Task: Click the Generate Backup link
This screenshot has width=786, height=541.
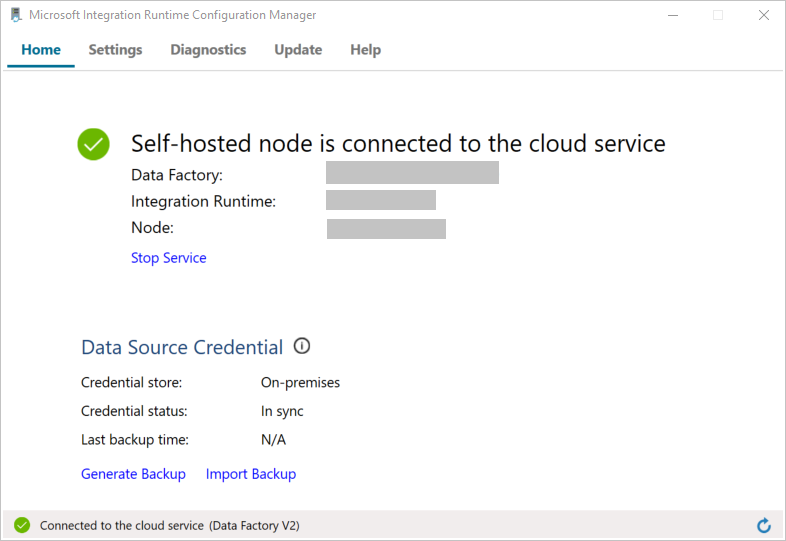Action: tap(133, 474)
